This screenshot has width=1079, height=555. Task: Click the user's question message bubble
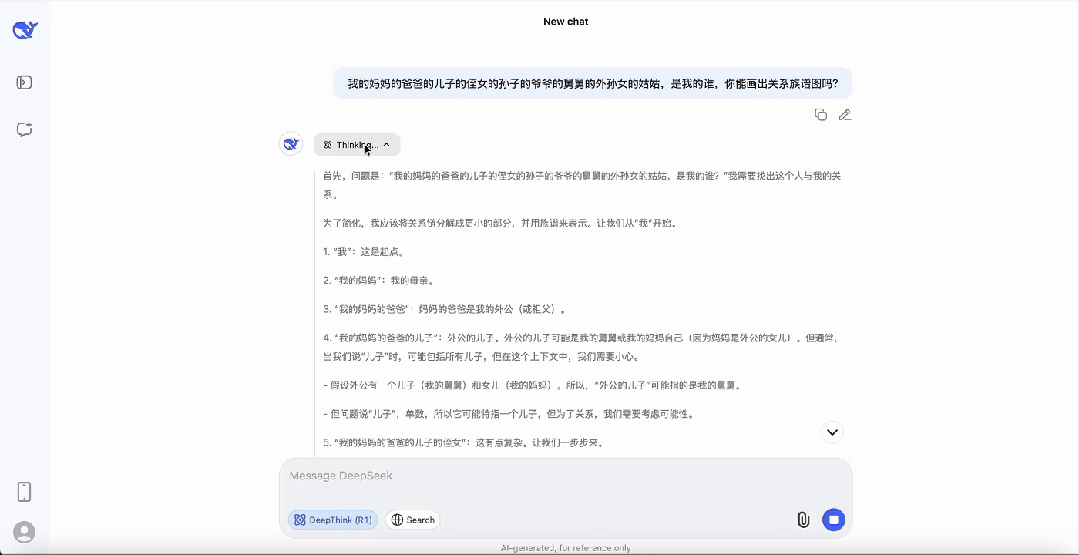click(x=592, y=84)
